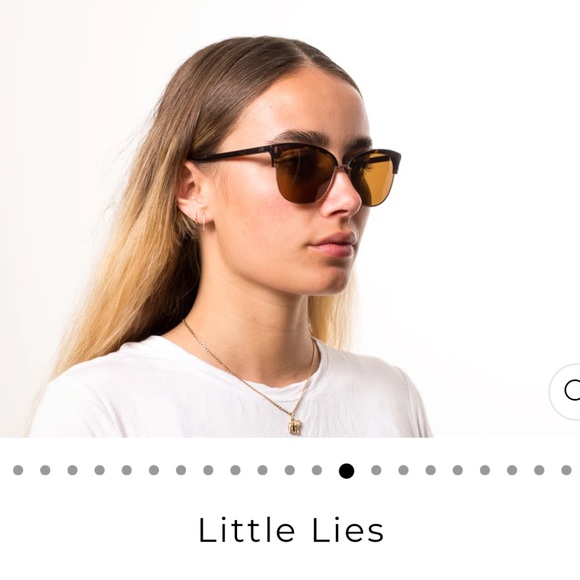This screenshot has height=580, width=580.
Task: Go to the tenth carousel dot
Action: (x=263, y=470)
